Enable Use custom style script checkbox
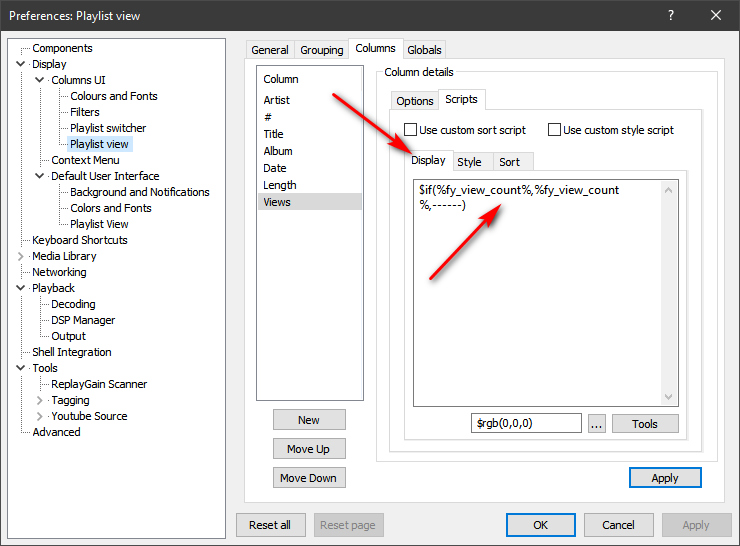This screenshot has height=546, width=740. point(554,130)
